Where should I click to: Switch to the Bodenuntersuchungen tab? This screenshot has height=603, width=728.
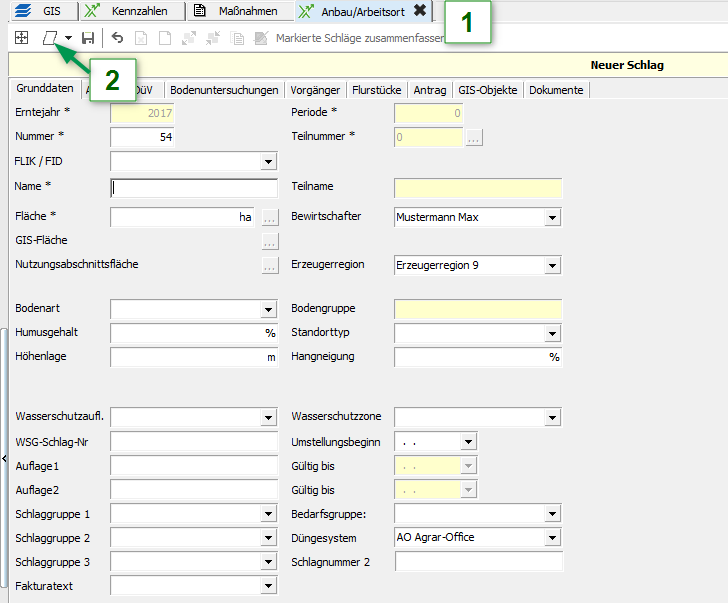point(224,90)
